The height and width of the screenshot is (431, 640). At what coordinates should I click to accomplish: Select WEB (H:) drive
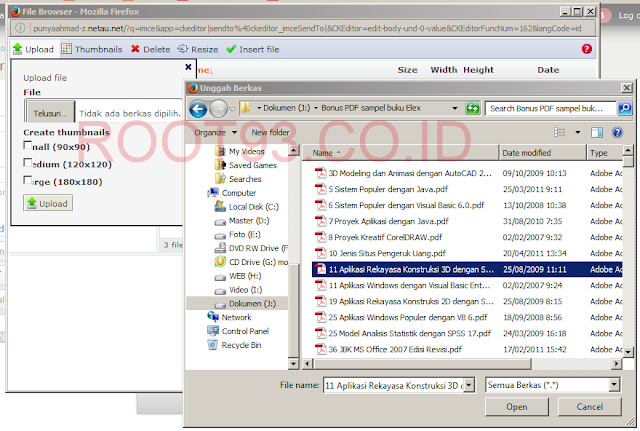point(238,276)
